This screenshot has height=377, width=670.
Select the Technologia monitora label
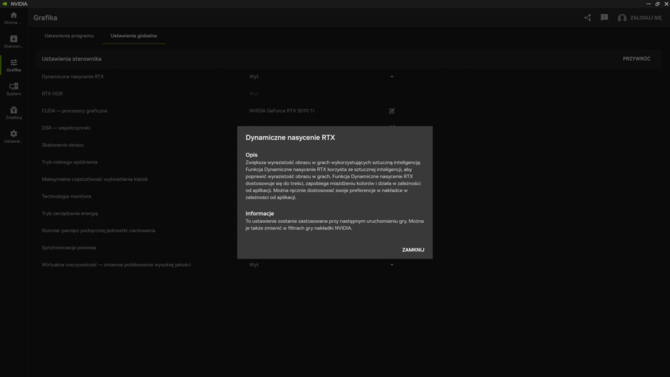[x=66, y=196]
